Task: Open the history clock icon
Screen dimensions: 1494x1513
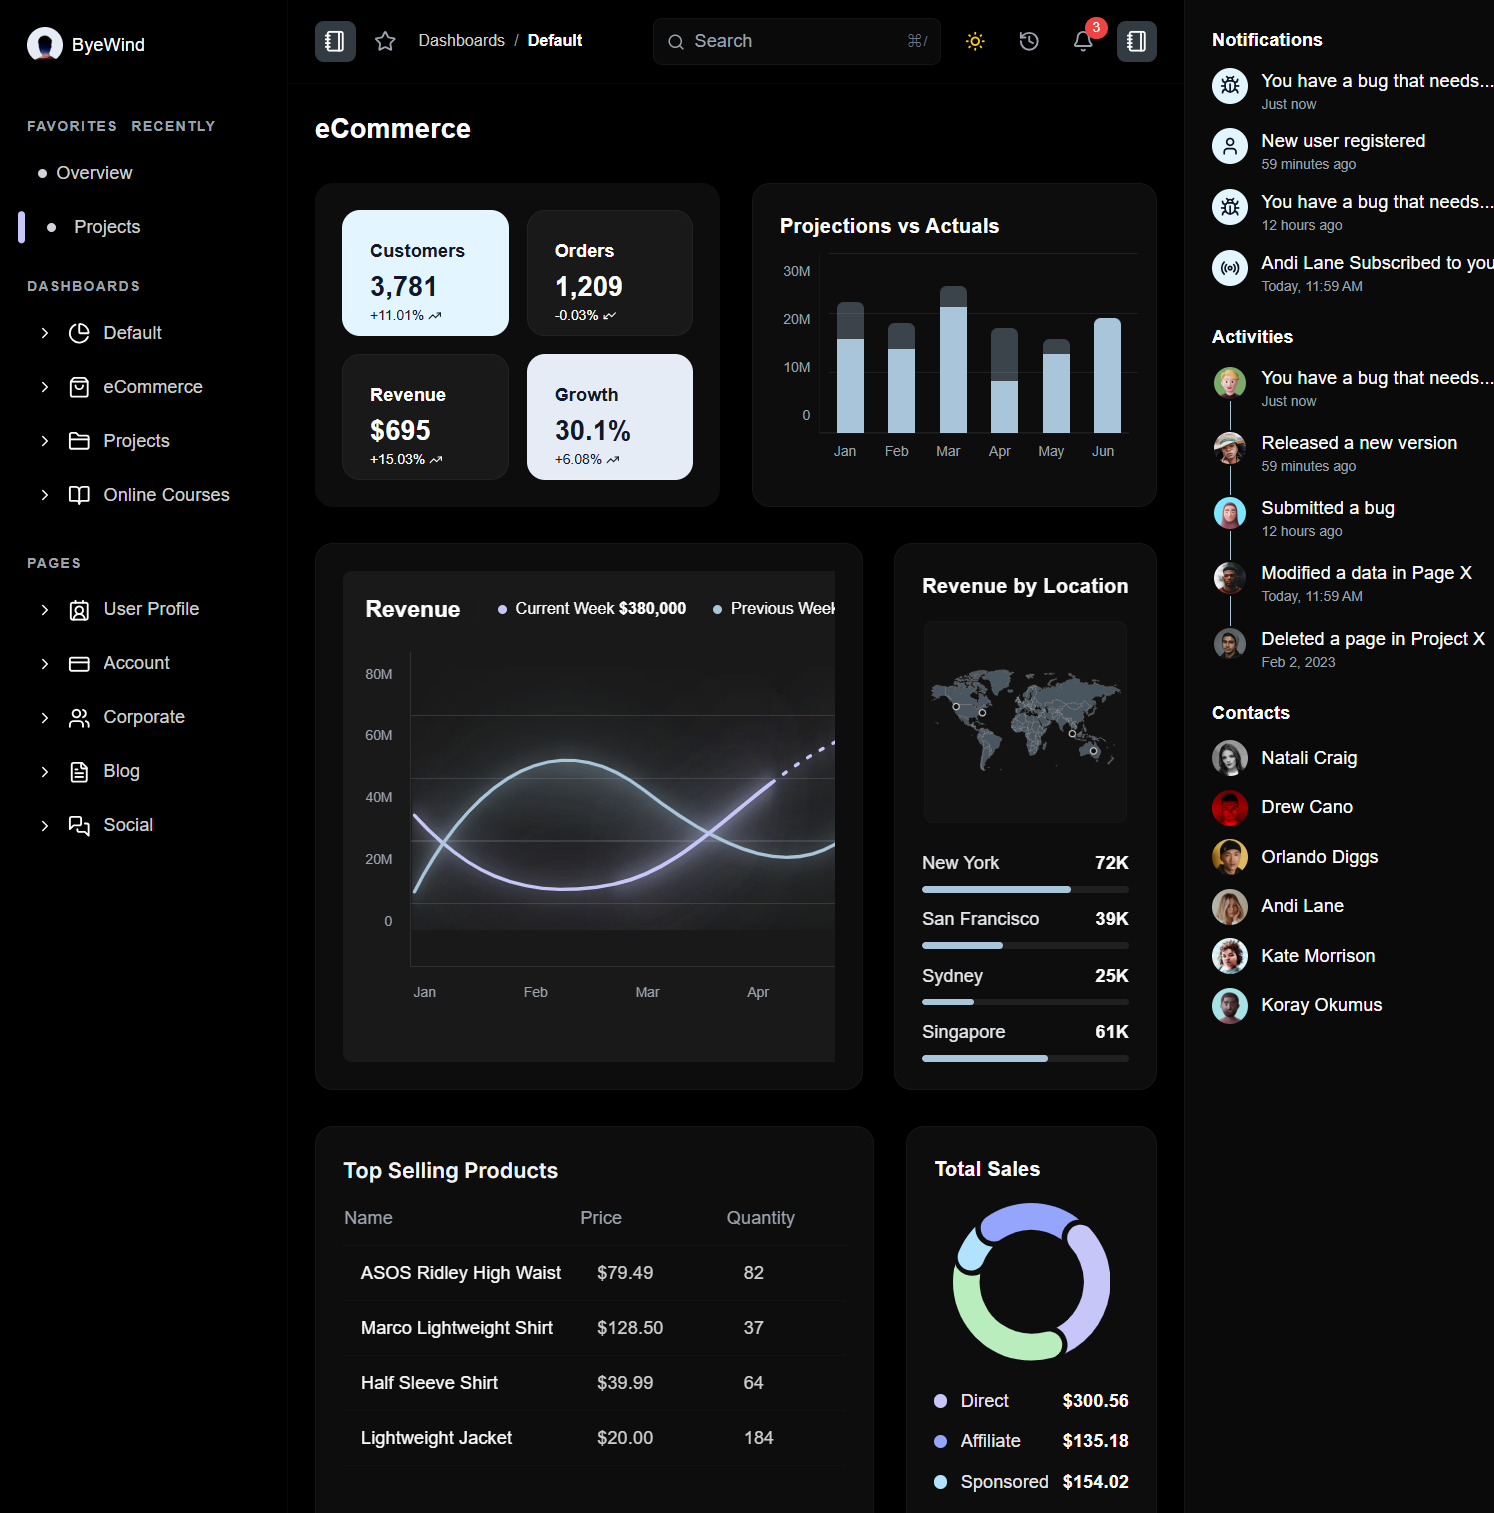Action: click(x=1029, y=41)
